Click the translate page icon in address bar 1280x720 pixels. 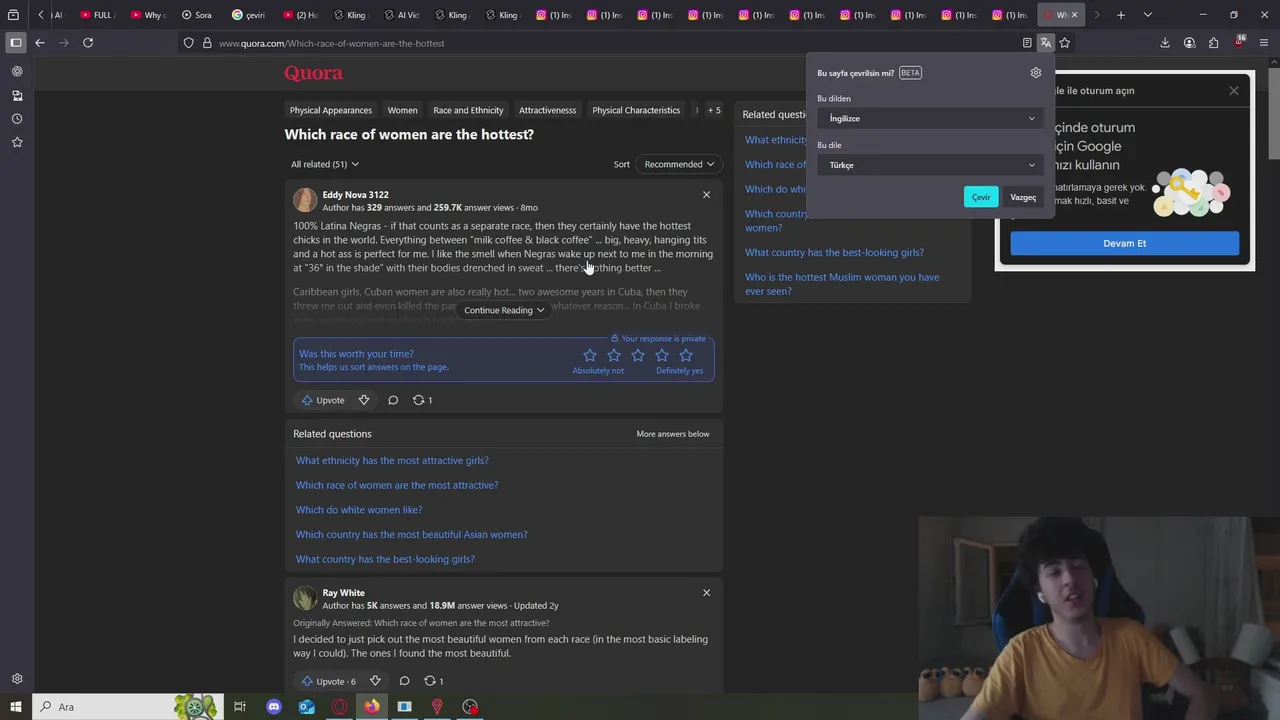(x=1046, y=43)
